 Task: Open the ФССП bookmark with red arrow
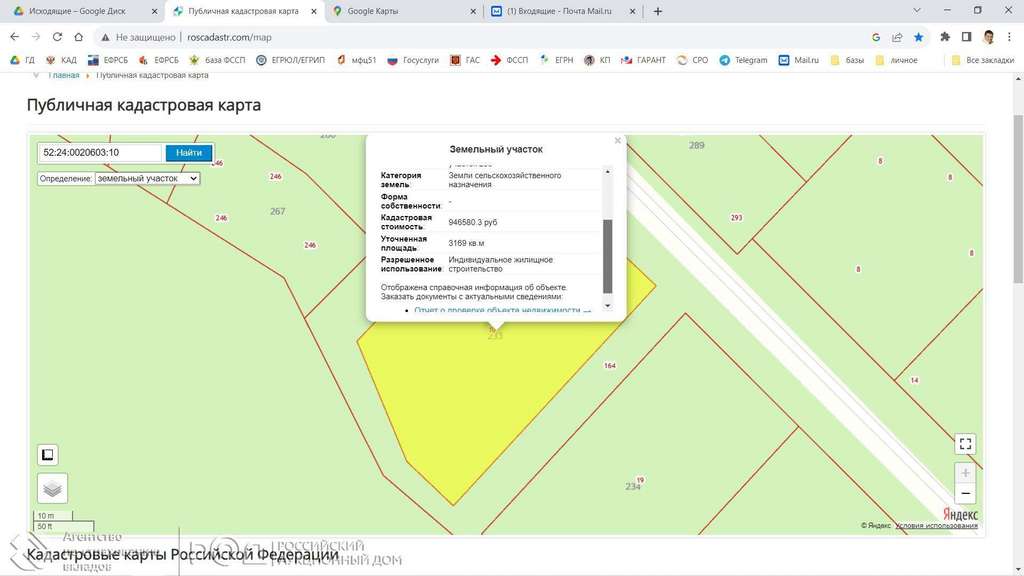[509, 60]
